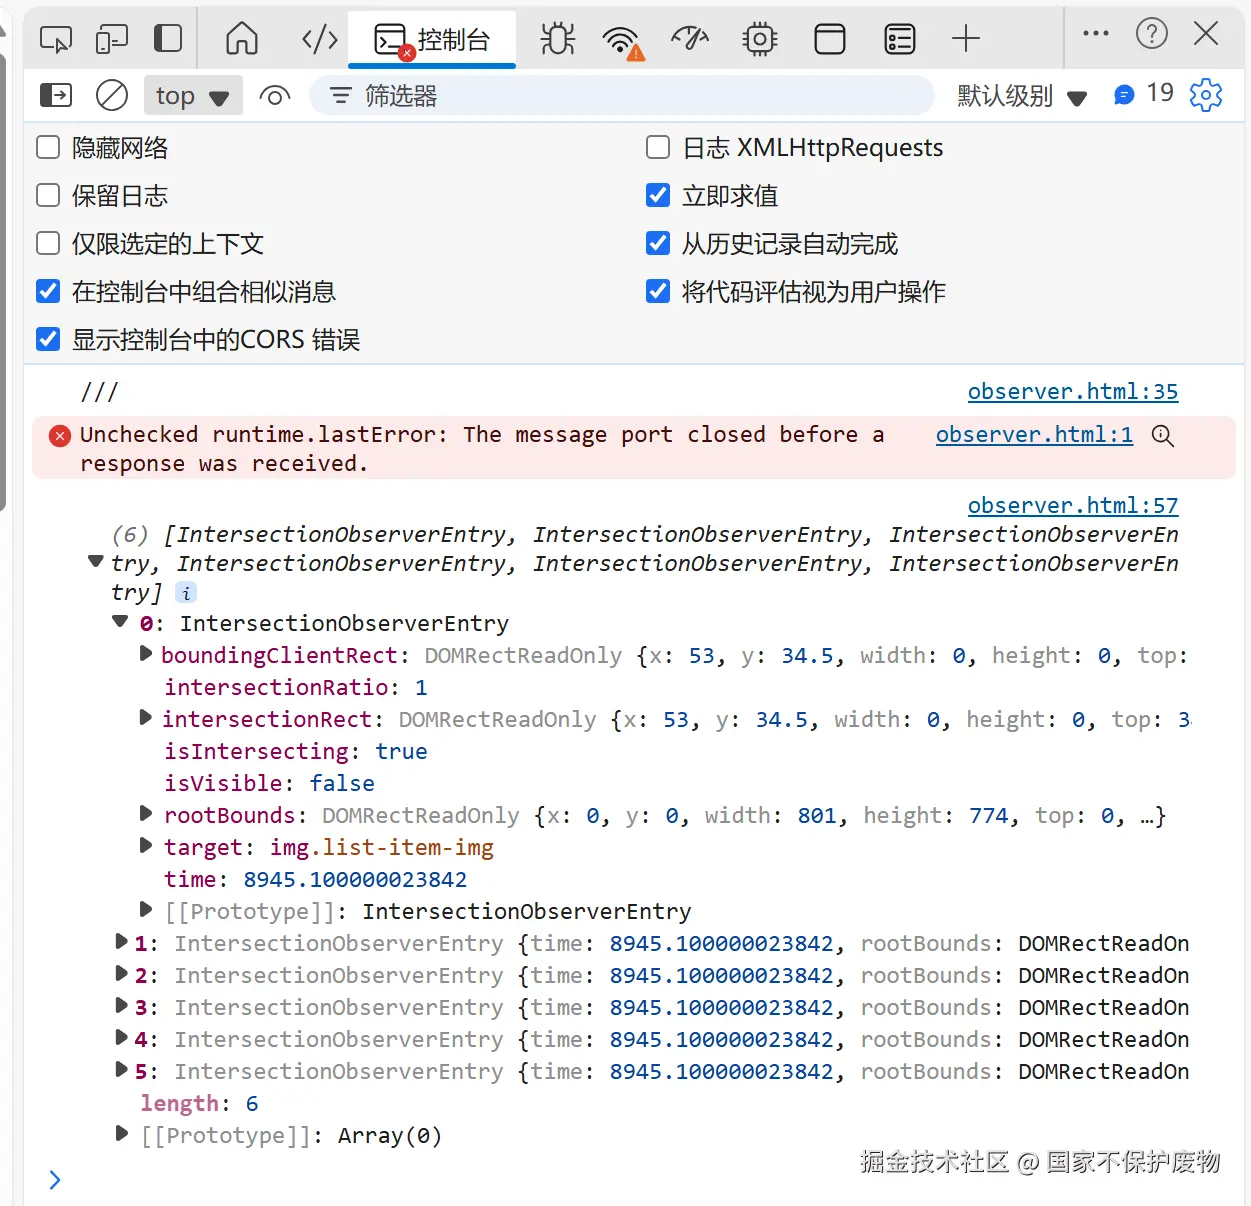The width and height of the screenshot is (1251, 1206).
Task: Expand boundingClientRect property
Action: click(145, 654)
